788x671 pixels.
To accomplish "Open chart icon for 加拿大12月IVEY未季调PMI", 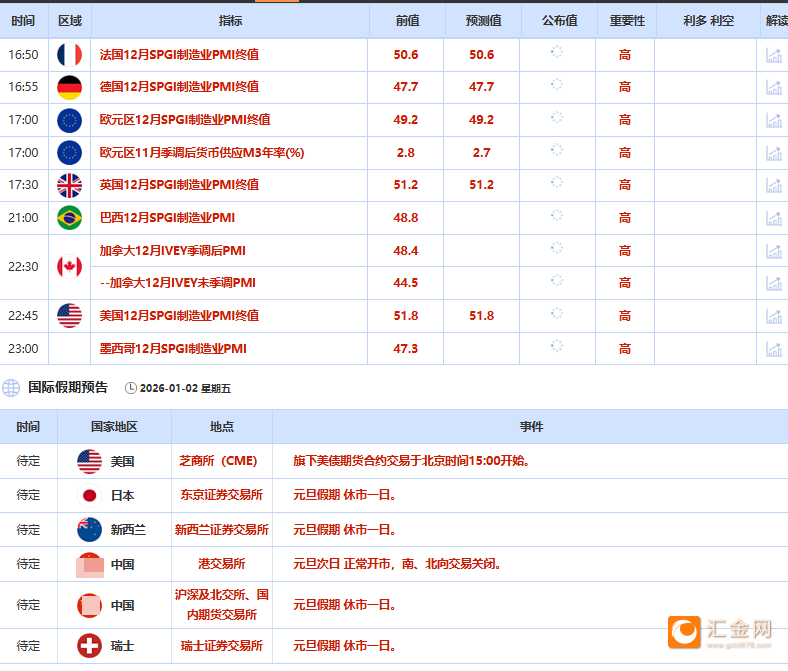I will click(773, 283).
